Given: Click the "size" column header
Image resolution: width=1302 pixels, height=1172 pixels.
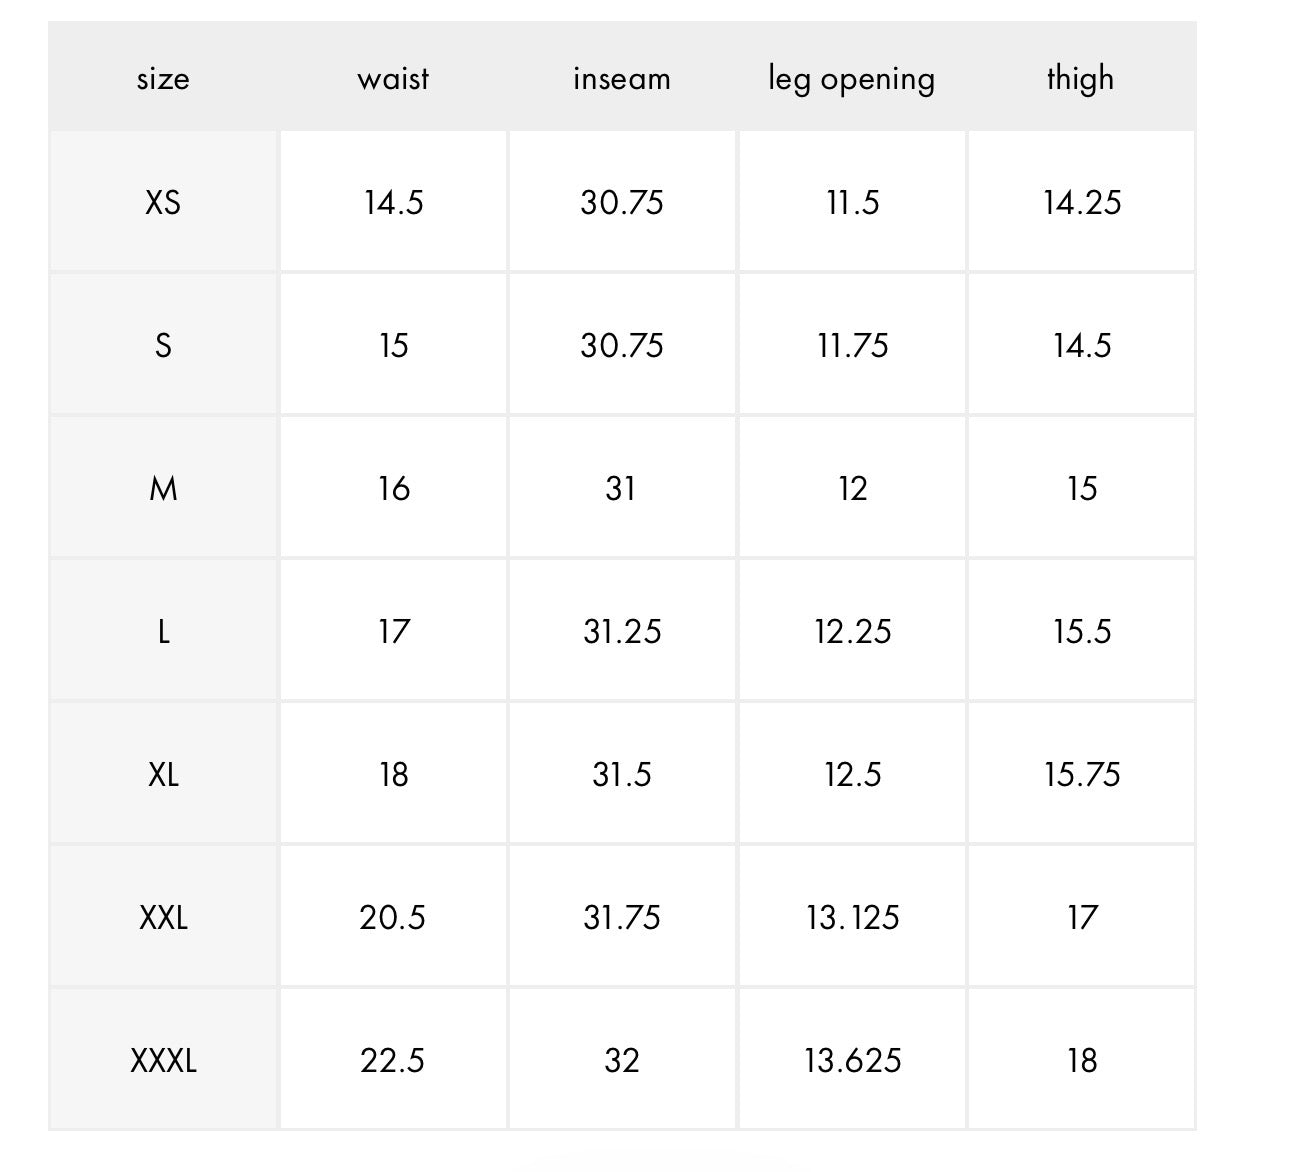Looking at the screenshot, I should 163,78.
